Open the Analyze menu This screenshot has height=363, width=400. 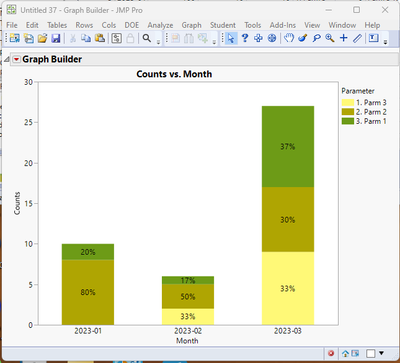click(160, 25)
